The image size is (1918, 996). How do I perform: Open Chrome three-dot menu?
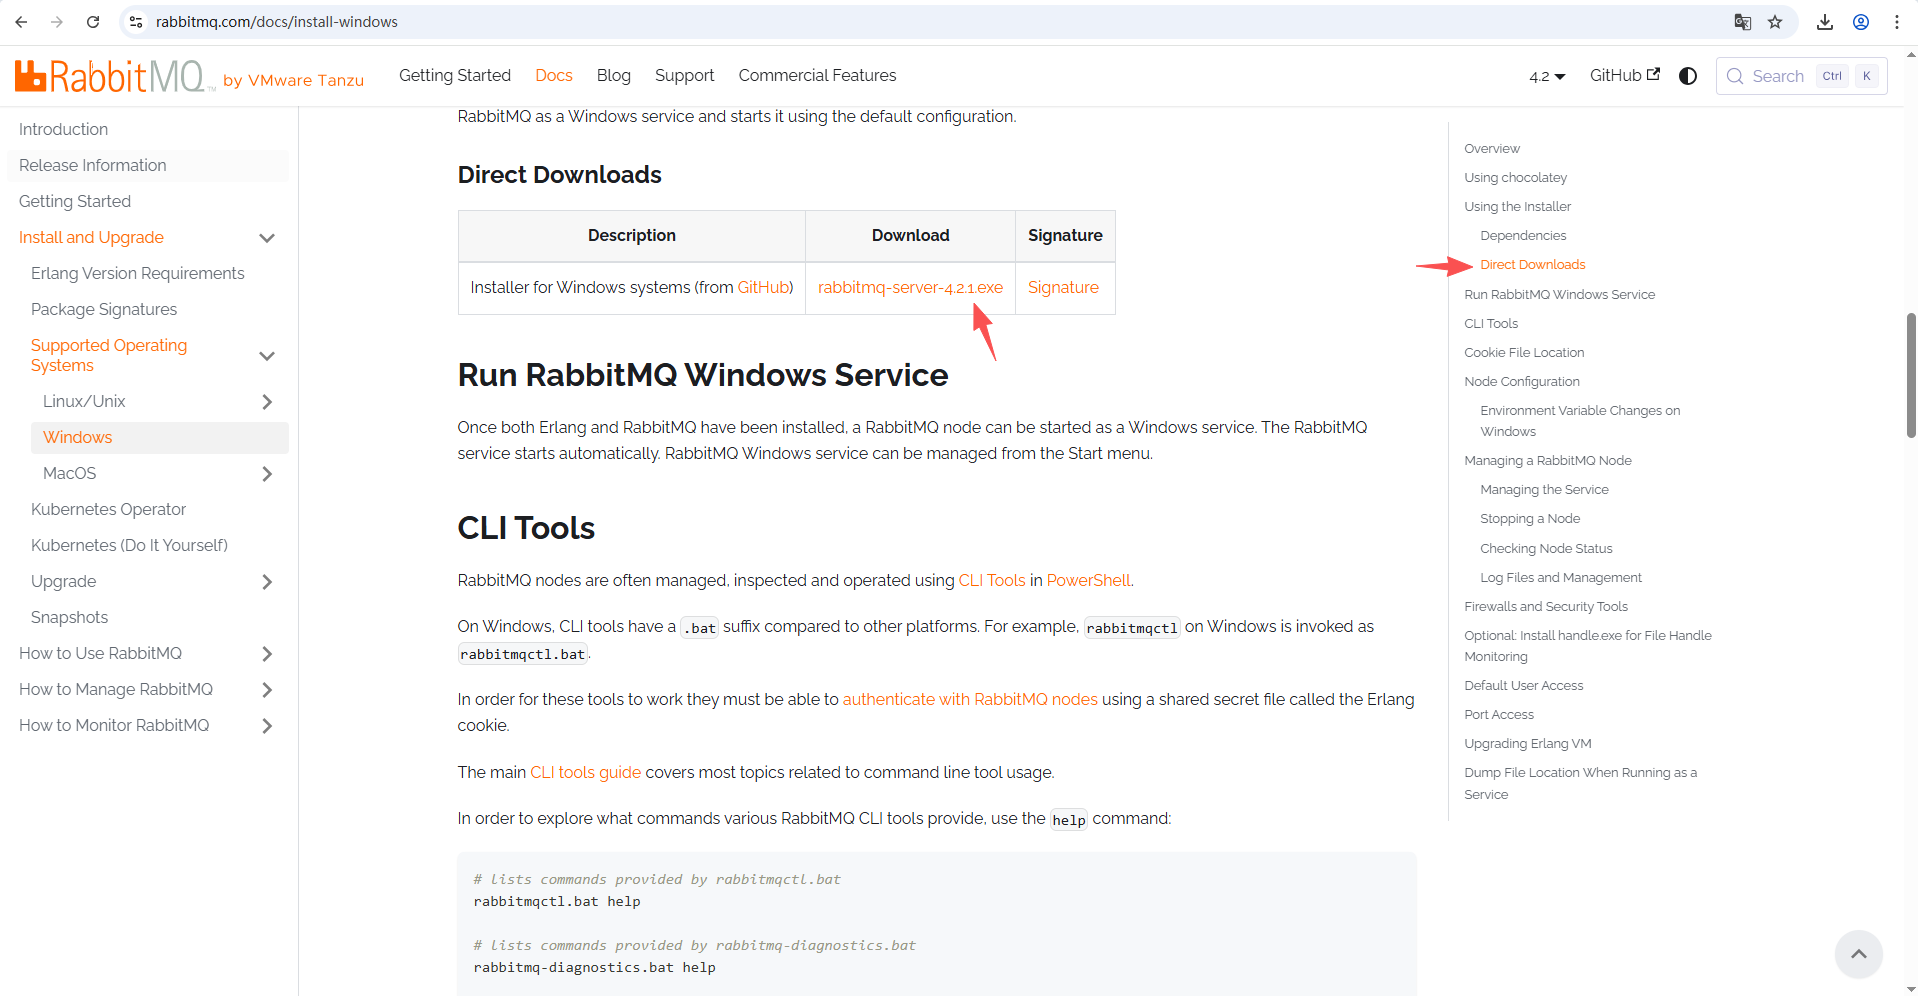(1897, 22)
